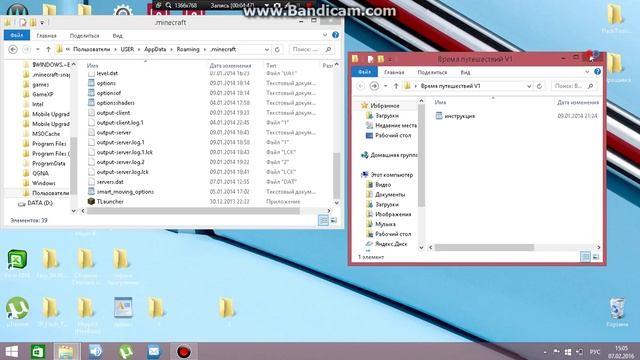Open uTorrent from the taskbar
Image resolution: width=640 pixels, height=360 pixels.
tap(126, 351)
